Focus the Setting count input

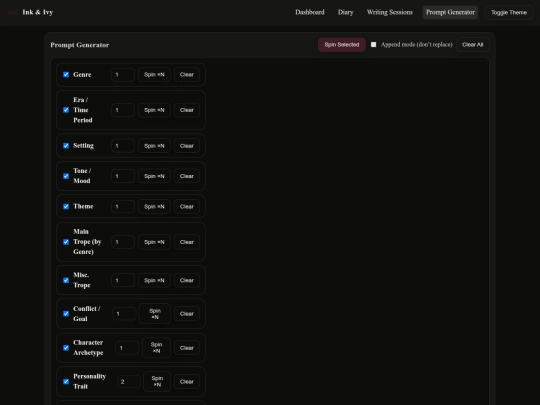click(123, 146)
